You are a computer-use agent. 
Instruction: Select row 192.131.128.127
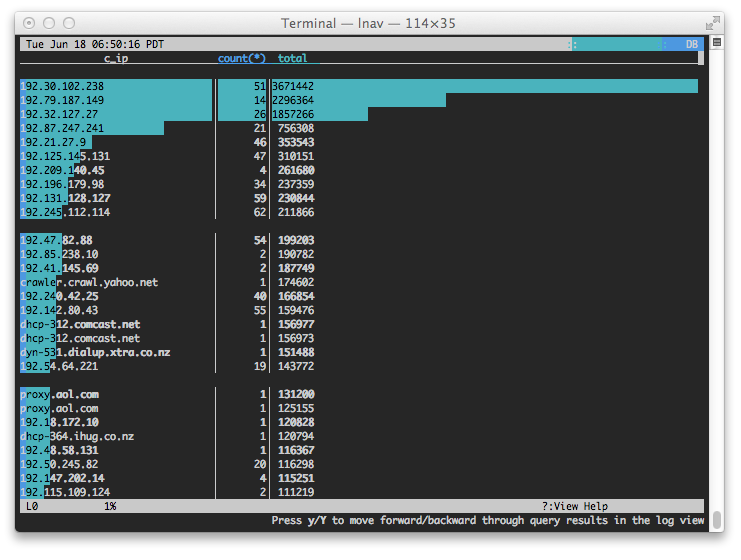point(359,198)
